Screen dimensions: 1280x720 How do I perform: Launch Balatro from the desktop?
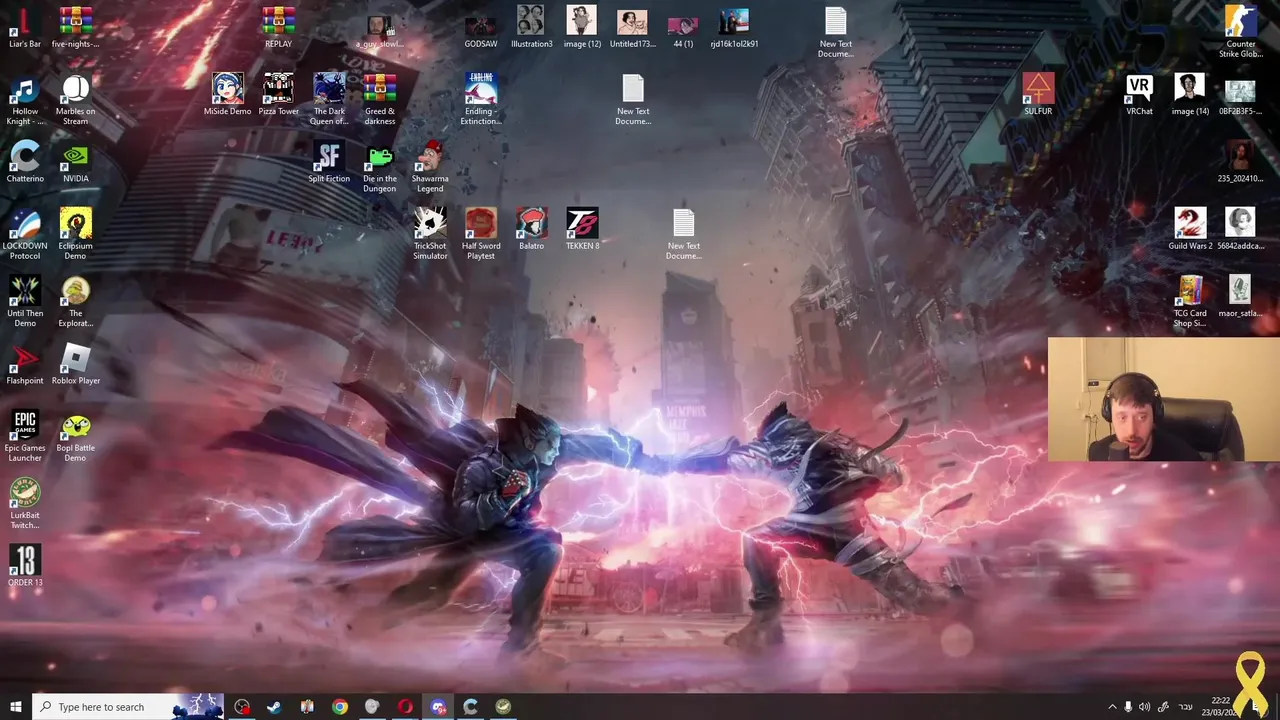pyautogui.click(x=531, y=228)
